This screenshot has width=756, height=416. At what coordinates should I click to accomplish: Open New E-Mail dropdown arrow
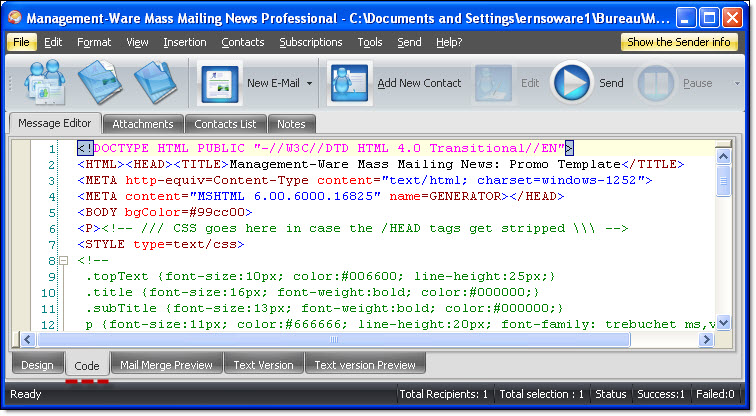click(x=309, y=83)
